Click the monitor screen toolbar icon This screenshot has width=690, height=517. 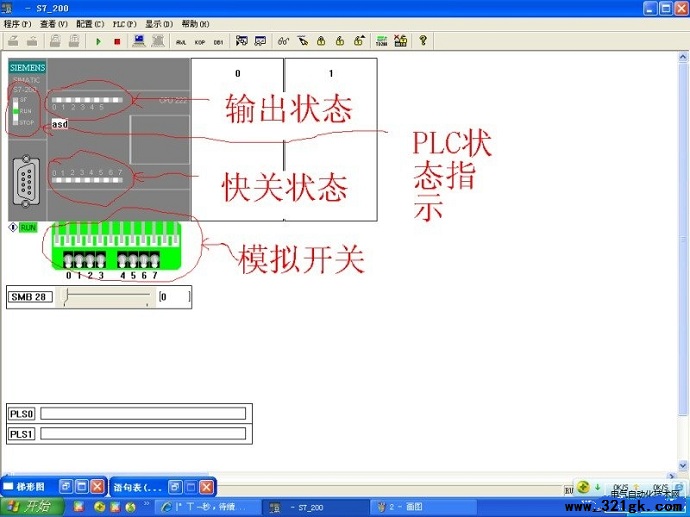[261, 41]
